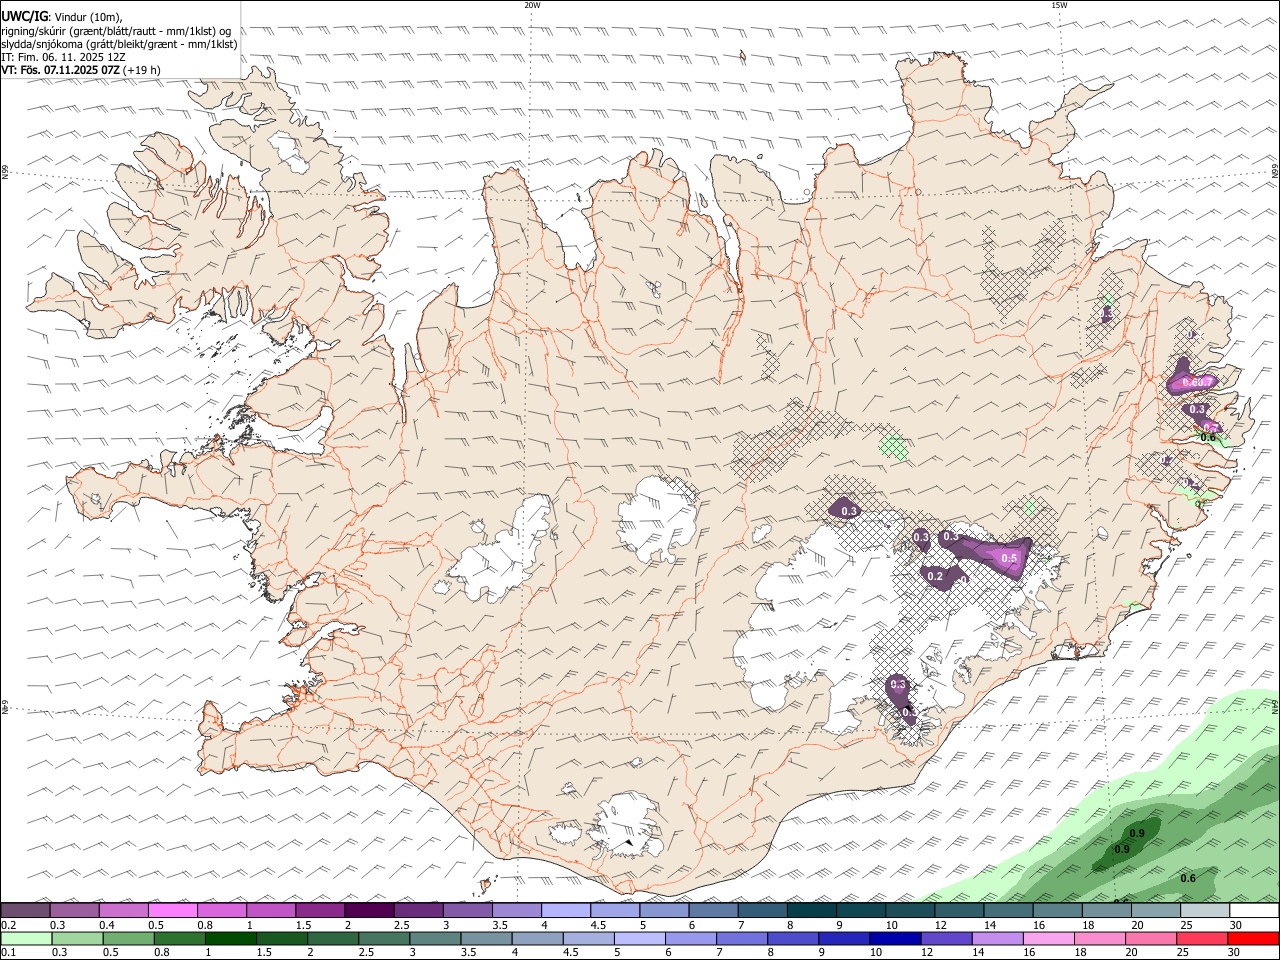Click the white Mýrdalsjökull glacier near the south coast

625,825
